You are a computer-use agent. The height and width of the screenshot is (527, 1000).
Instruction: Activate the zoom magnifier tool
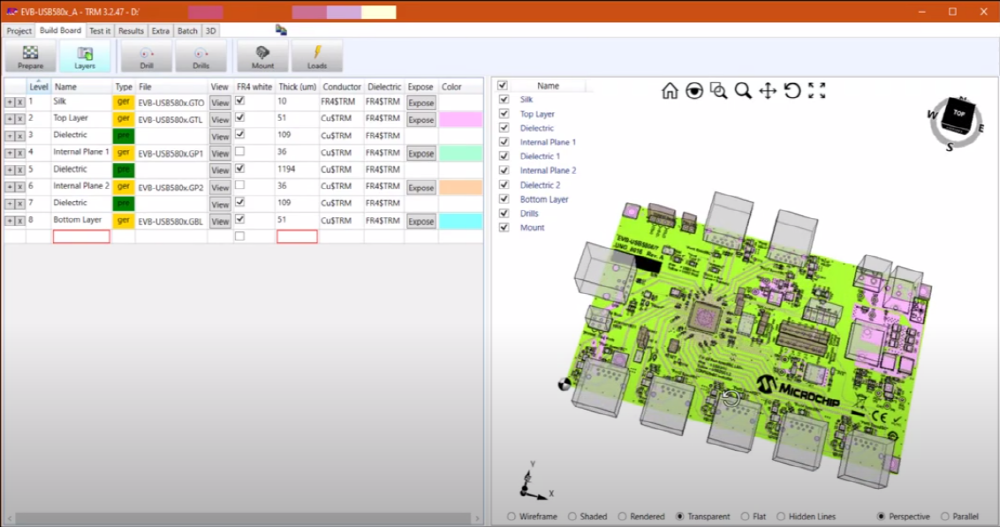tap(743, 91)
